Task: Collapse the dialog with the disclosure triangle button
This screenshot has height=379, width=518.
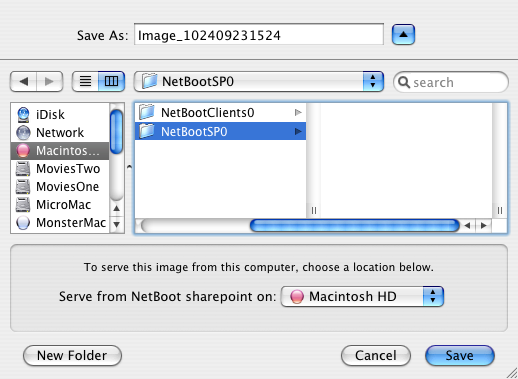Action: (403, 34)
